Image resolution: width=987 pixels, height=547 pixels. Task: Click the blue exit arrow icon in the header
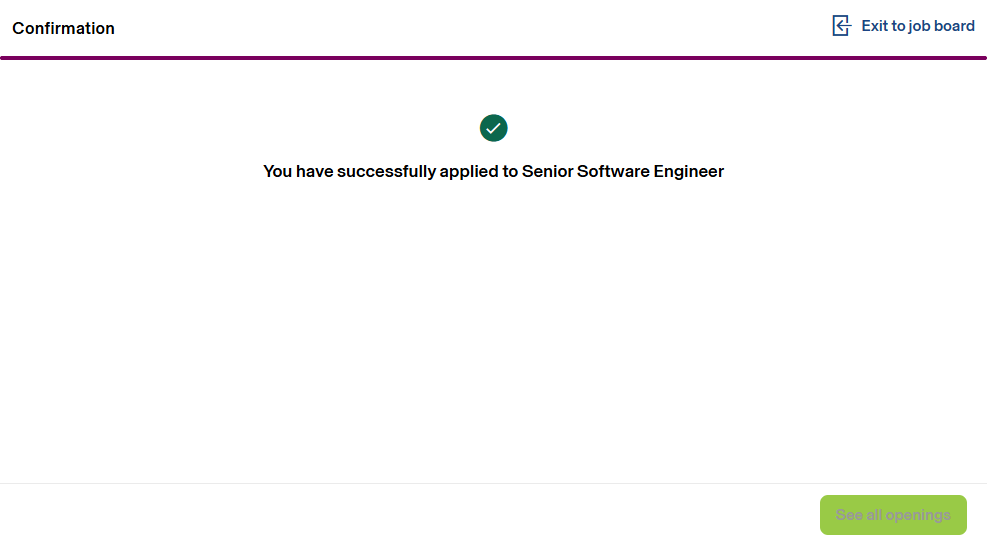pos(841,26)
